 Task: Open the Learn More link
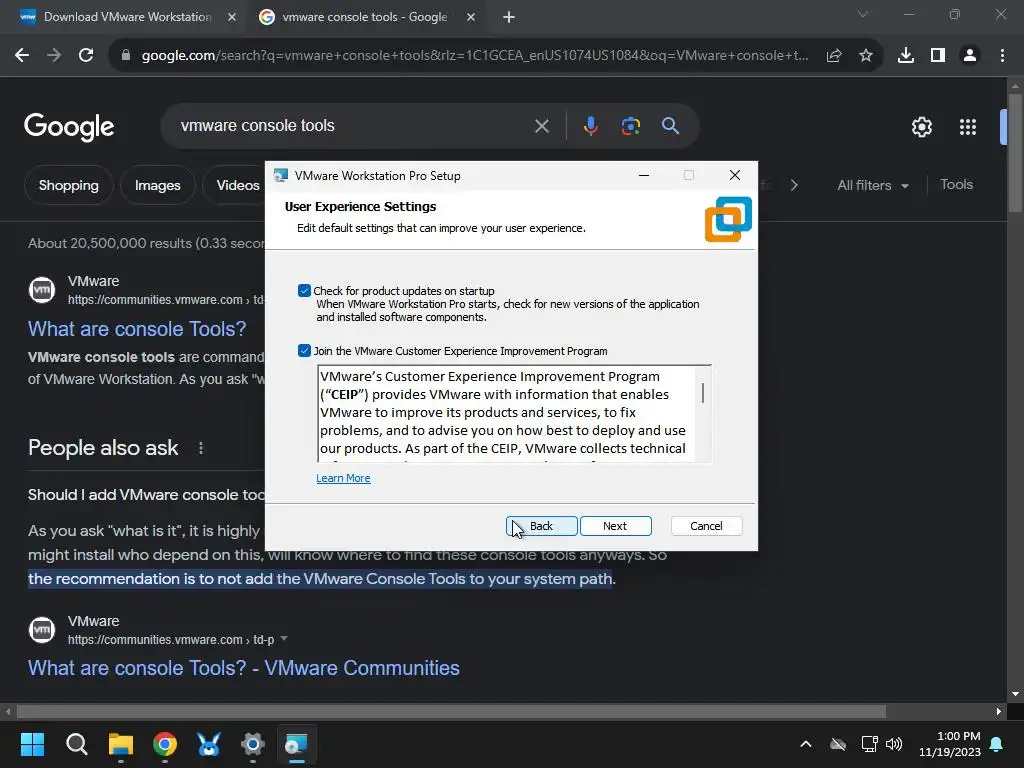(x=343, y=478)
